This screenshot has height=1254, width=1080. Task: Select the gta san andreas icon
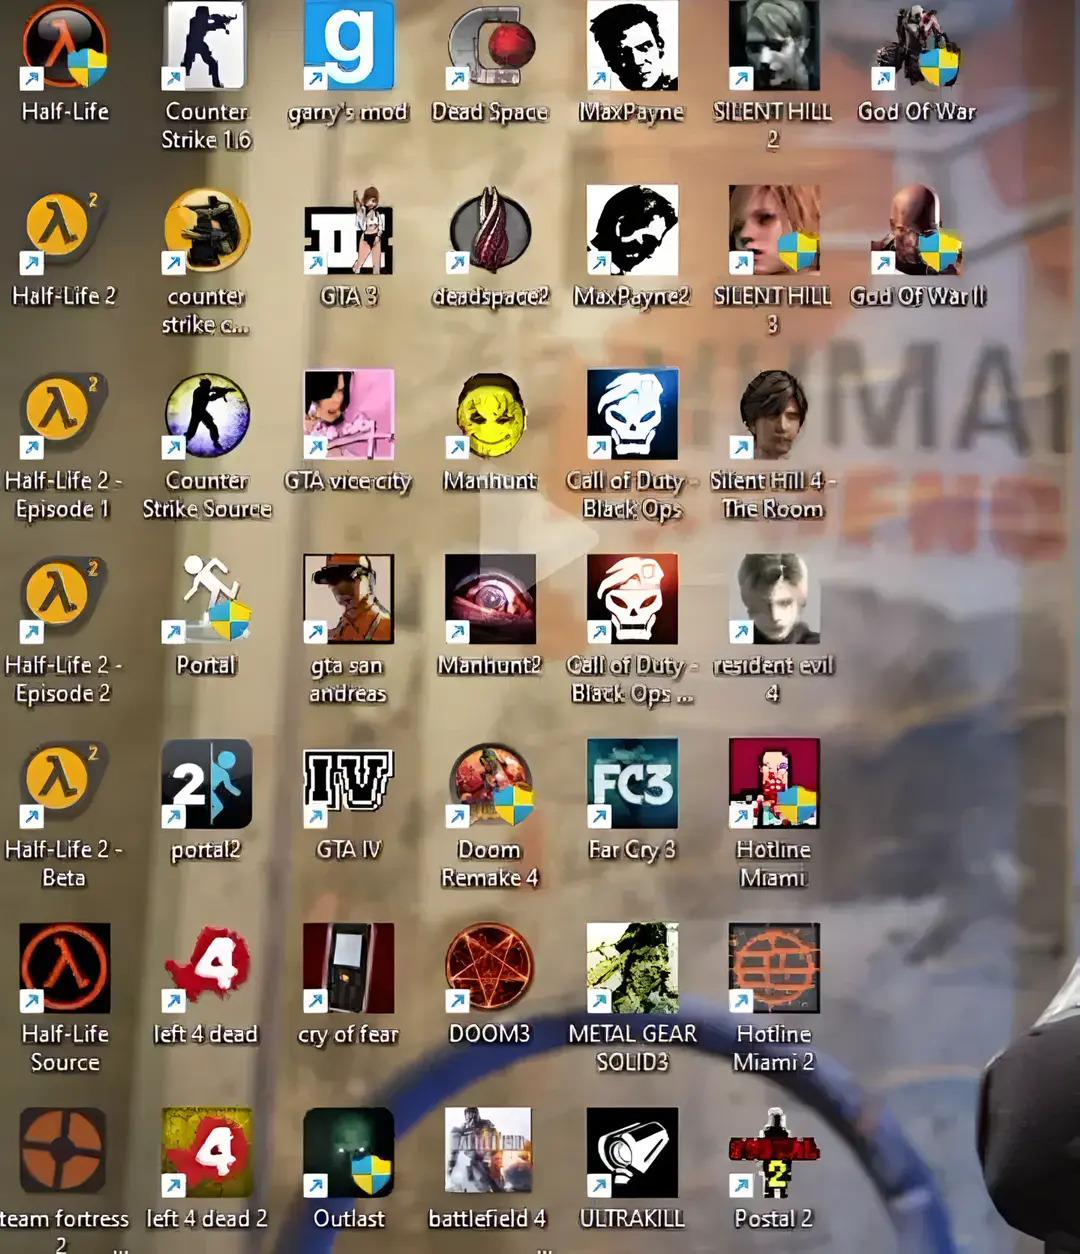coord(349,599)
